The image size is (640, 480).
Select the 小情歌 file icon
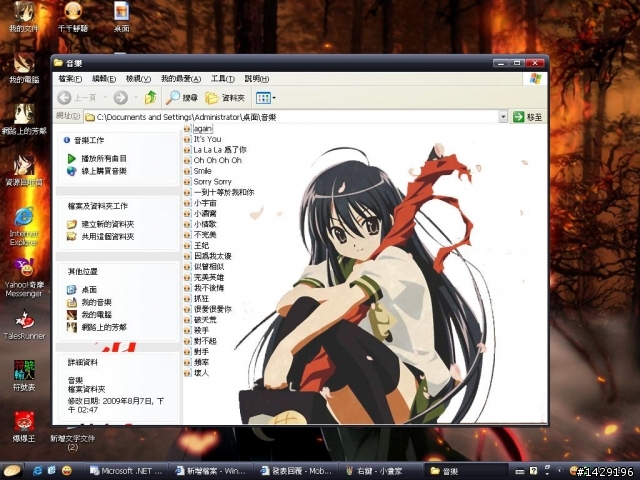pyautogui.click(x=187, y=224)
